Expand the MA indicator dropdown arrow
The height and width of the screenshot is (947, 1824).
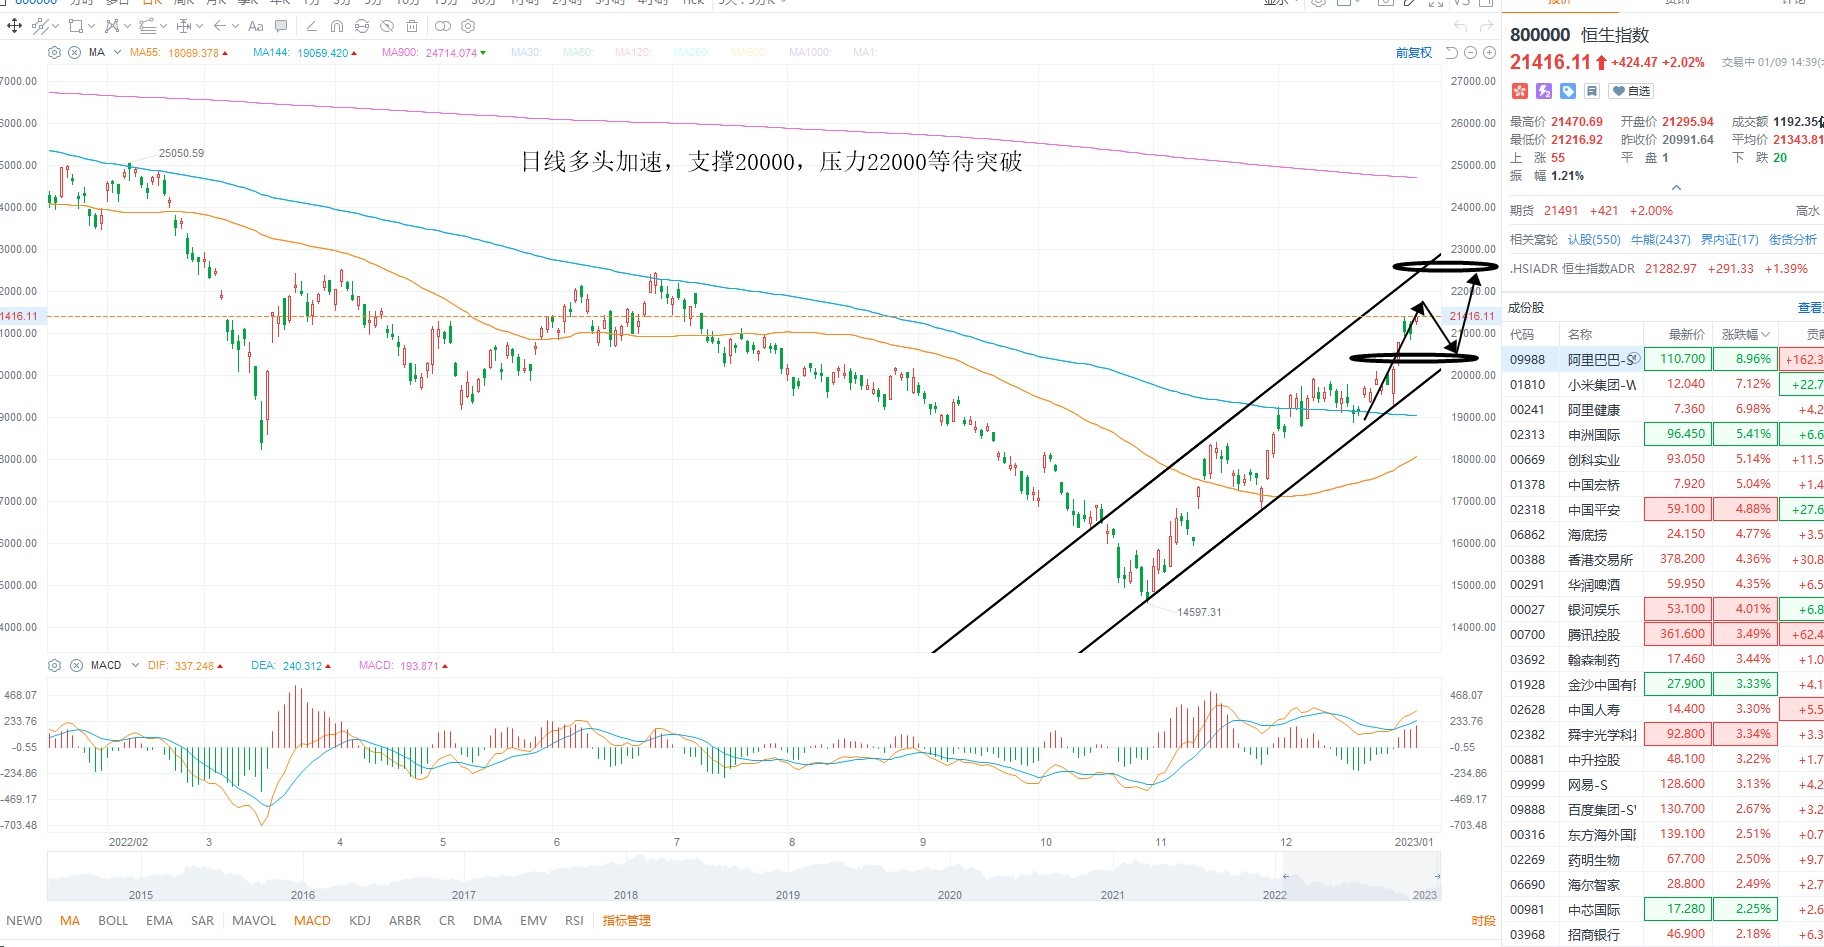(118, 52)
